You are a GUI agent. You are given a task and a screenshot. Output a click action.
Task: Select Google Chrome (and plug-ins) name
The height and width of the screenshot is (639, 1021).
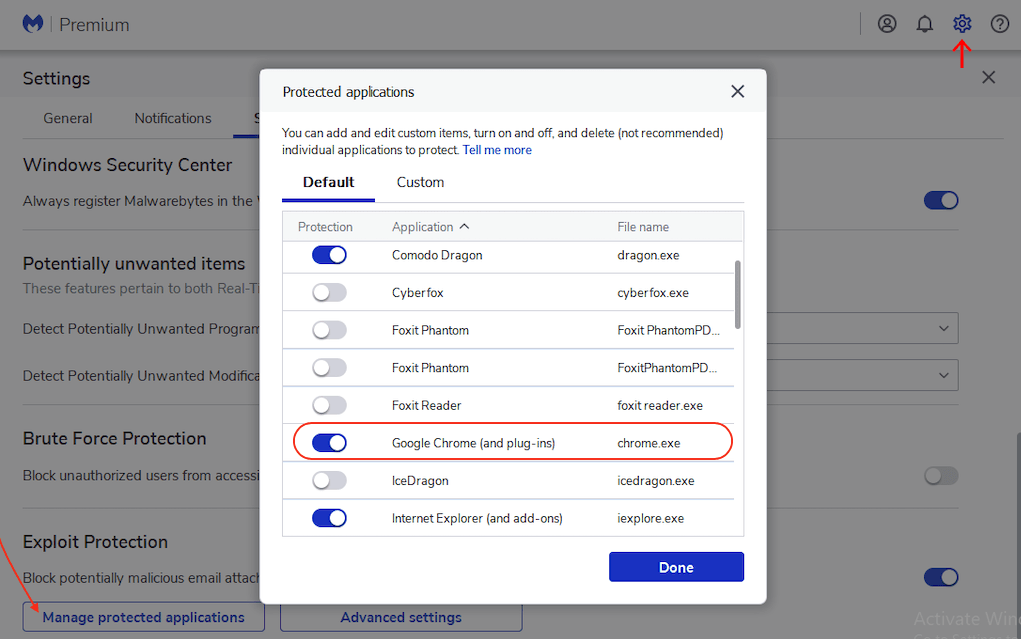coord(473,443)
